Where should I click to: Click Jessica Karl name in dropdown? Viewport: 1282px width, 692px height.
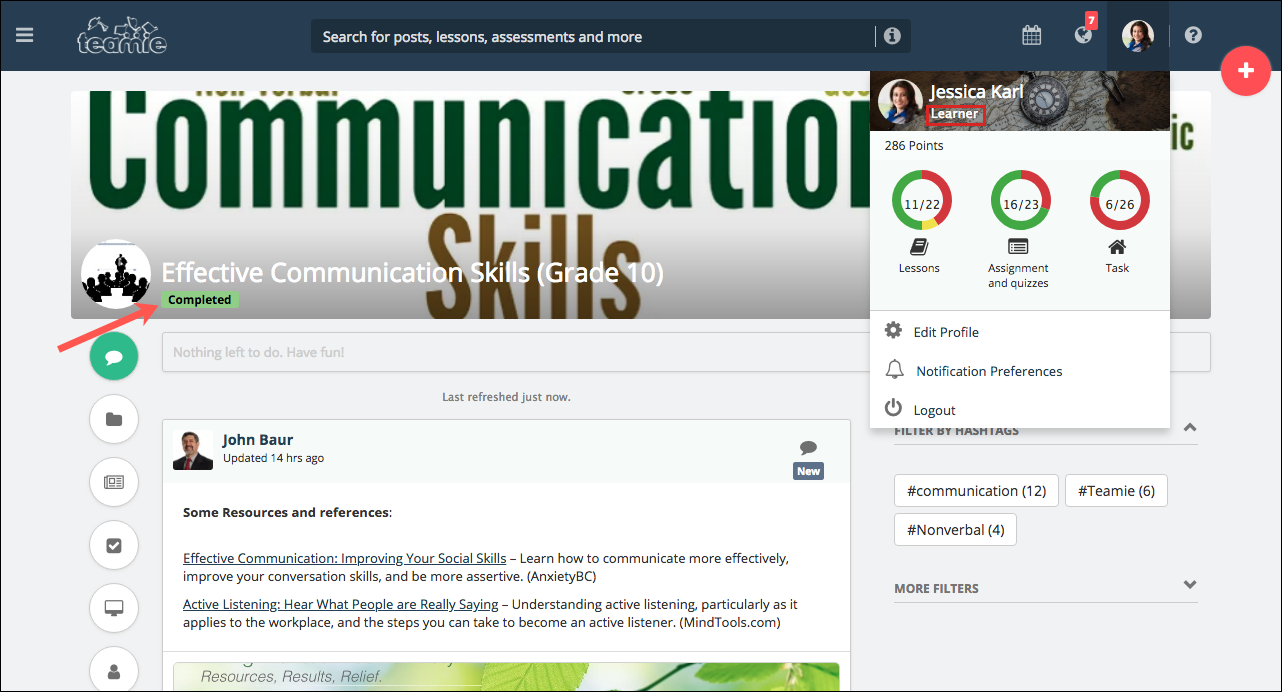pyautogui.click(x=977, y=92)
